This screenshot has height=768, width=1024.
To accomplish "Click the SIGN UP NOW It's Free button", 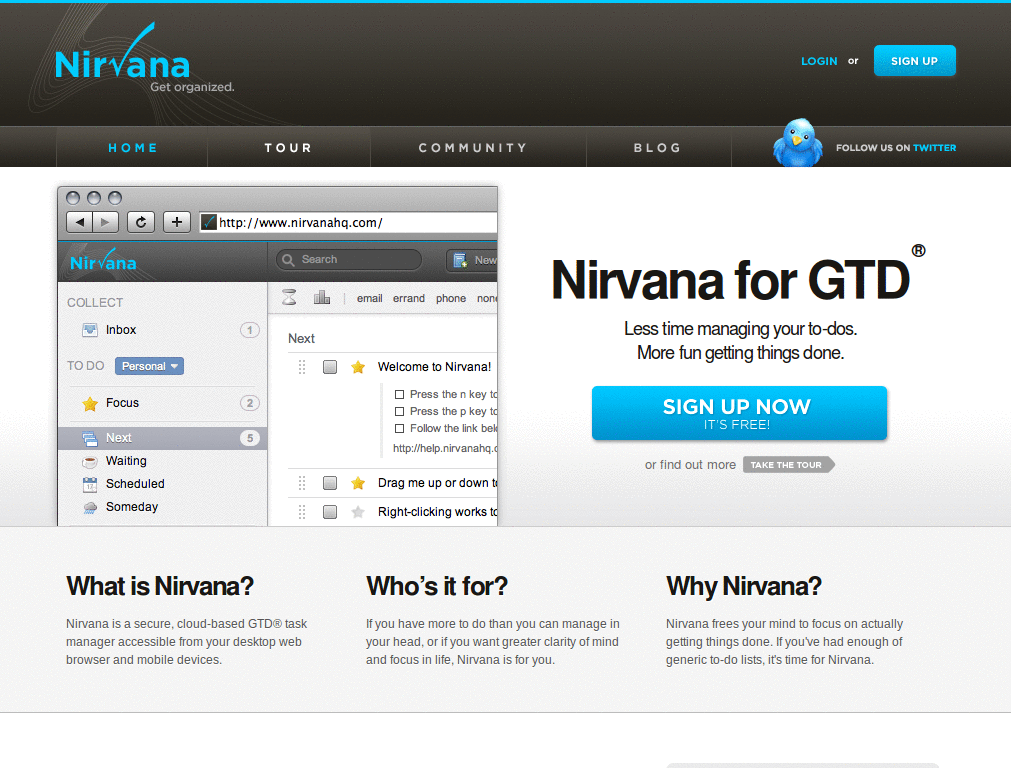I will pos(739,413).
